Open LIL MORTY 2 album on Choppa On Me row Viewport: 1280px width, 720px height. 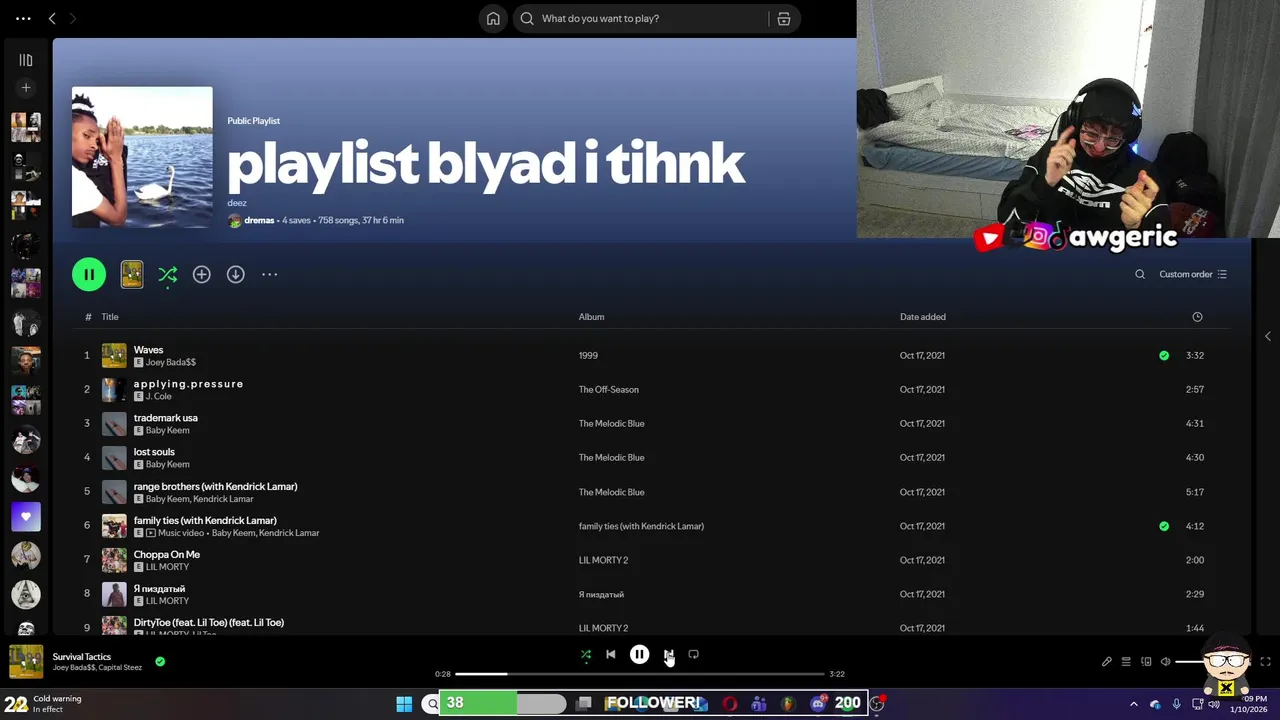pyautogui.click(x=603, y=560)
